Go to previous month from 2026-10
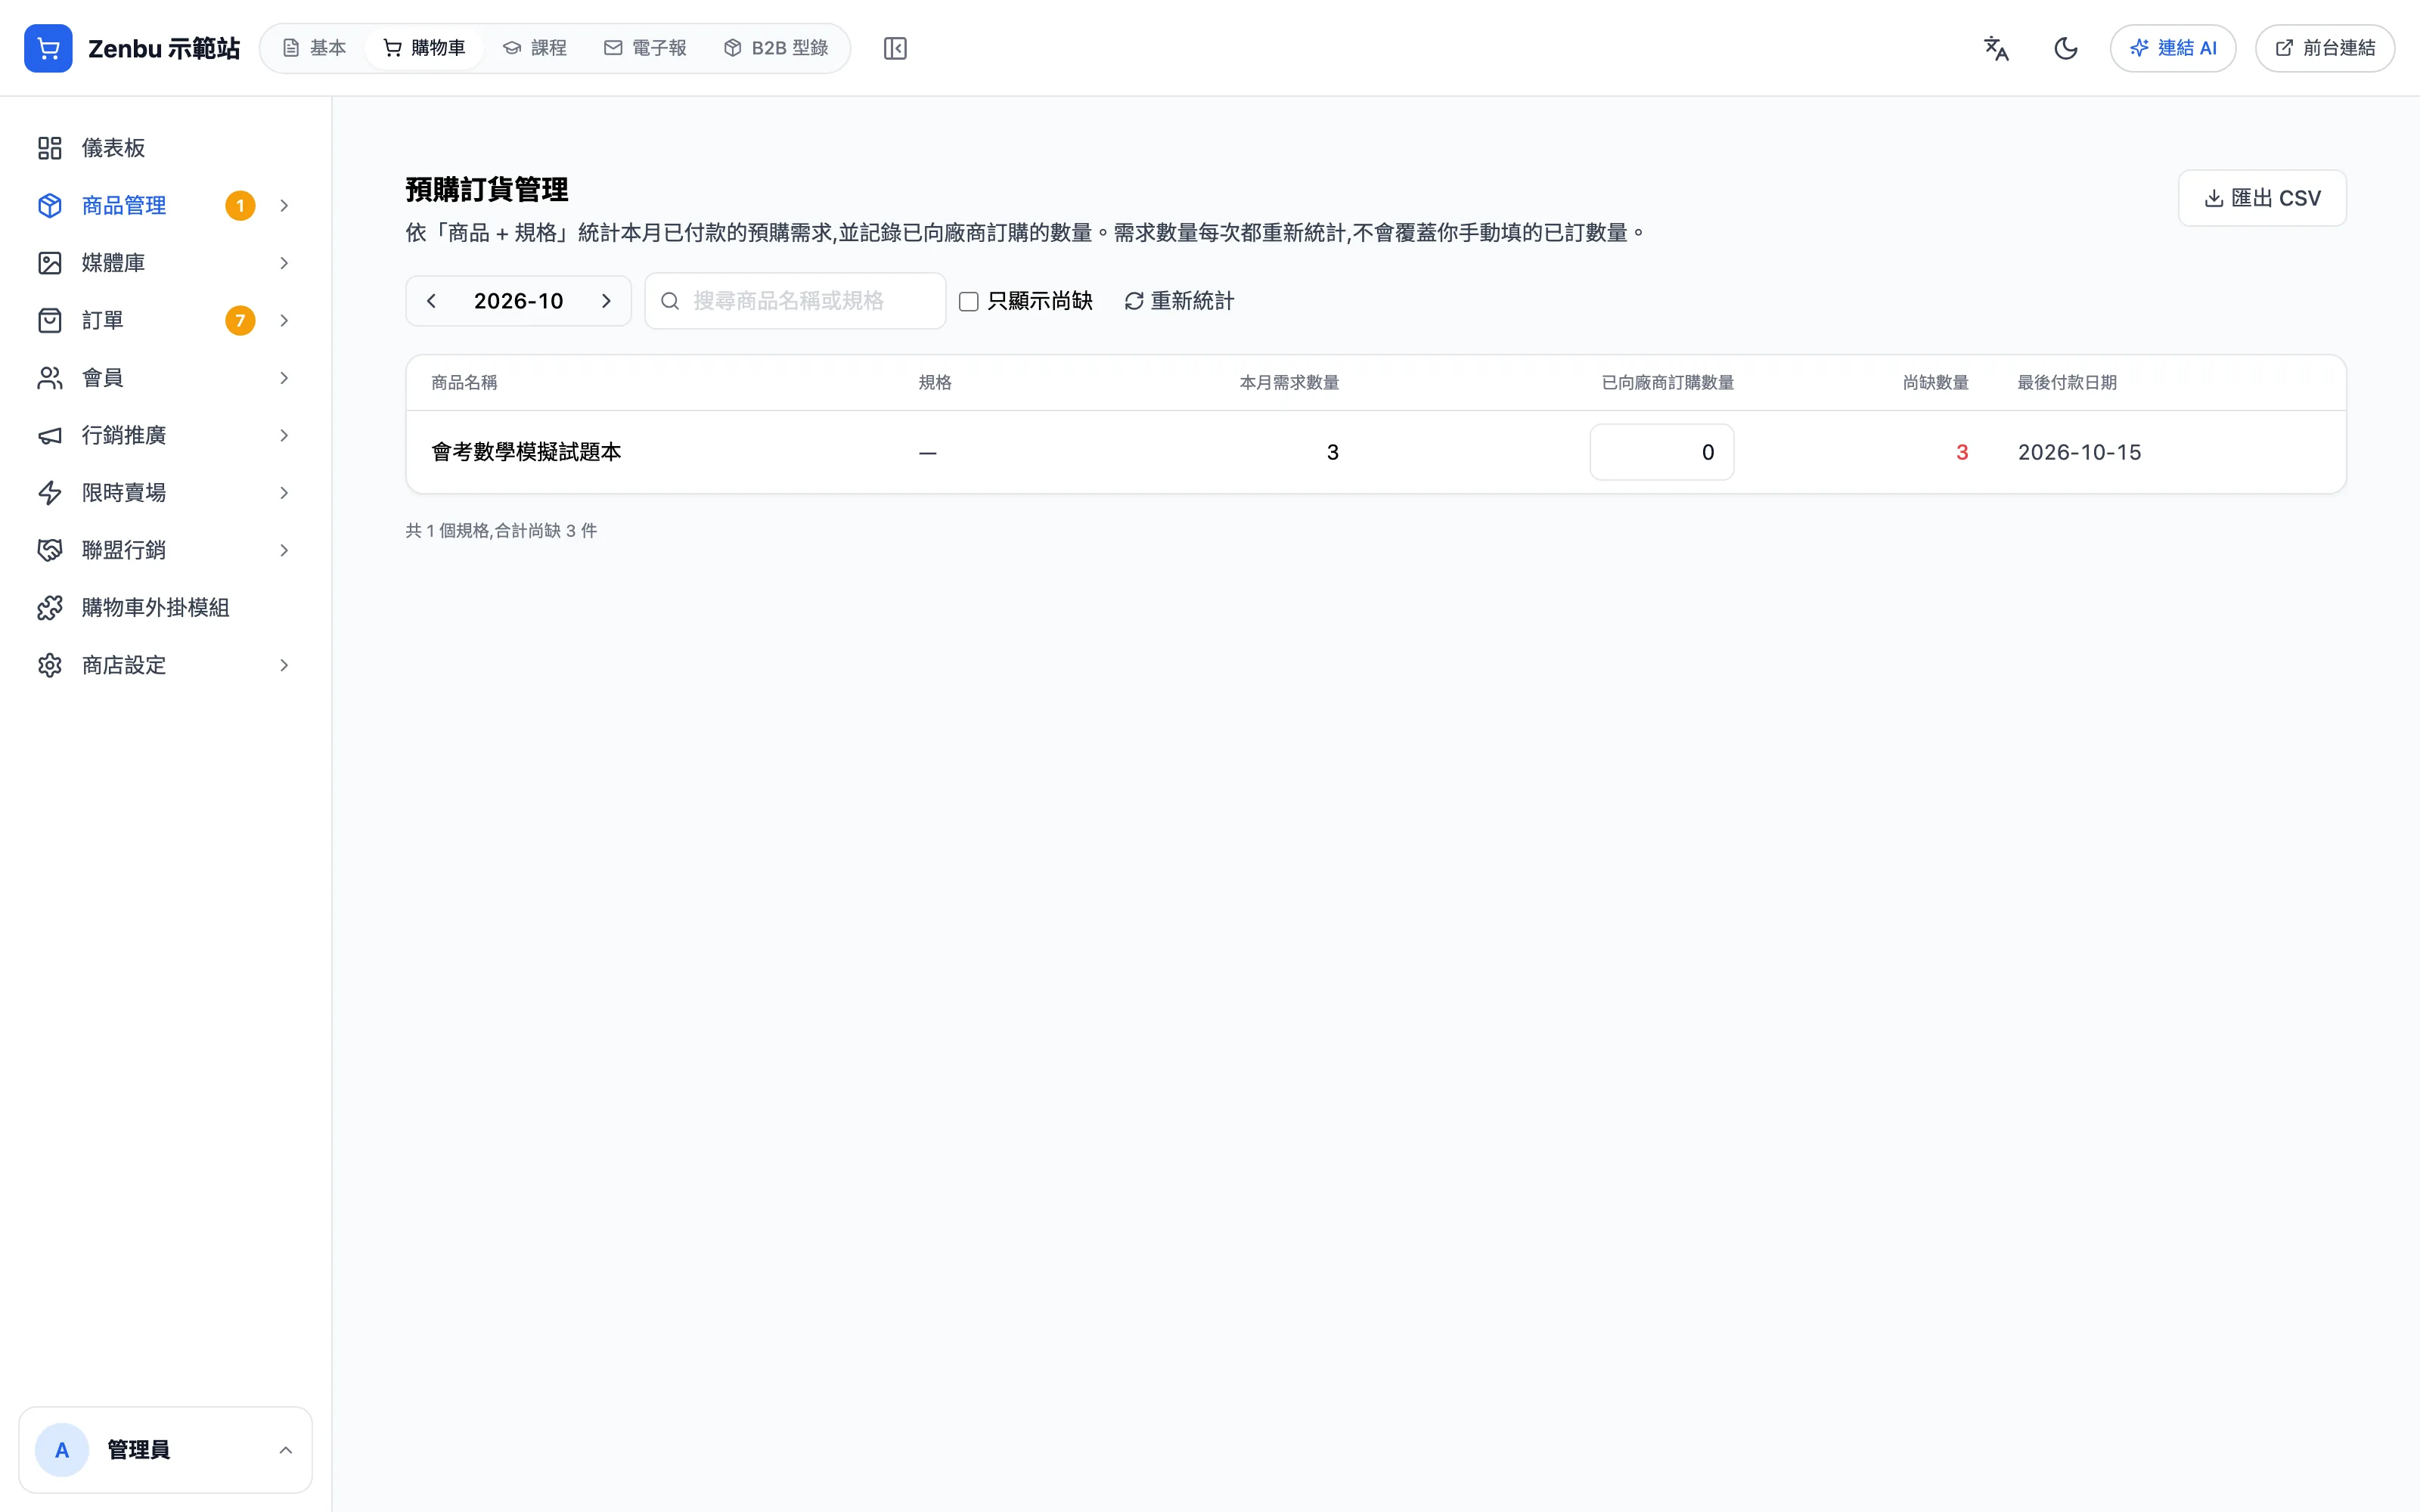The image size is (2420, 1512). coord(431,301)
